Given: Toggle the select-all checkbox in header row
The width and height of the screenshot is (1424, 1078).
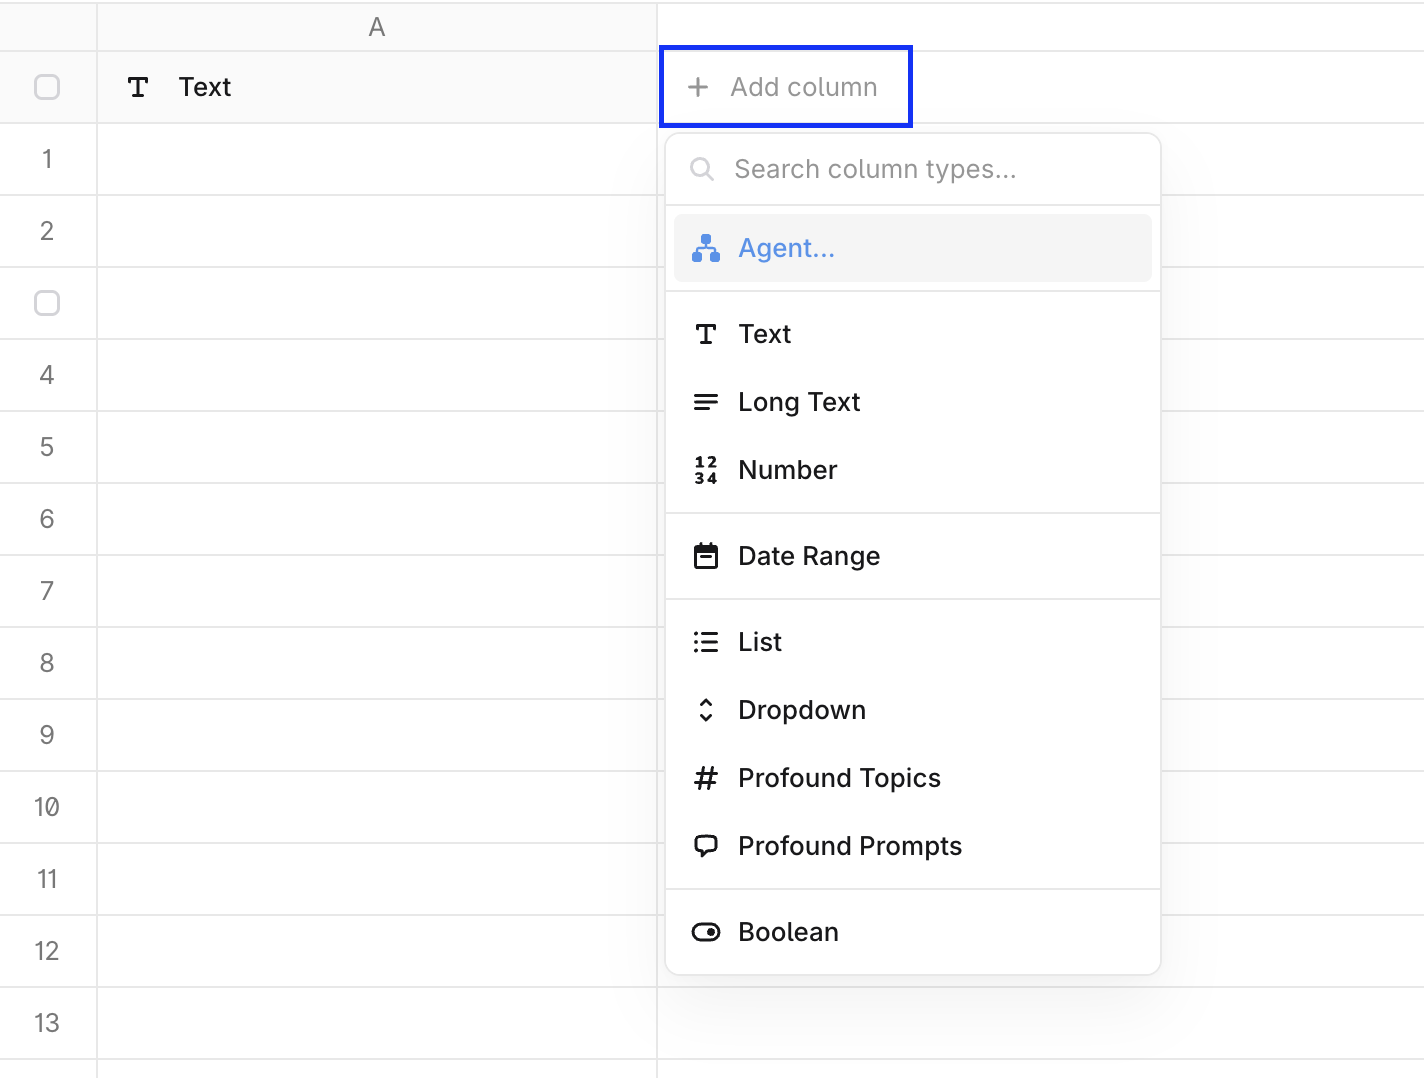Looking at the screenshot, I should (47, 87).
